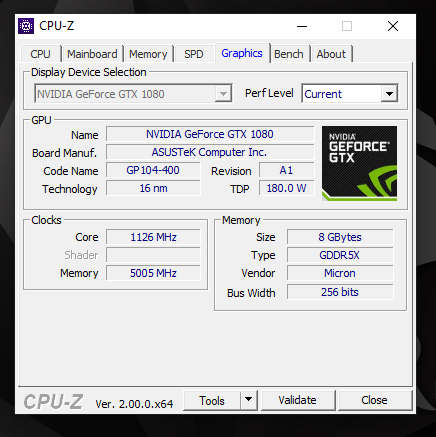Click the Vendor label in Memory group
The width and height of the screenshot is (436, 437).
pos(258,273)
